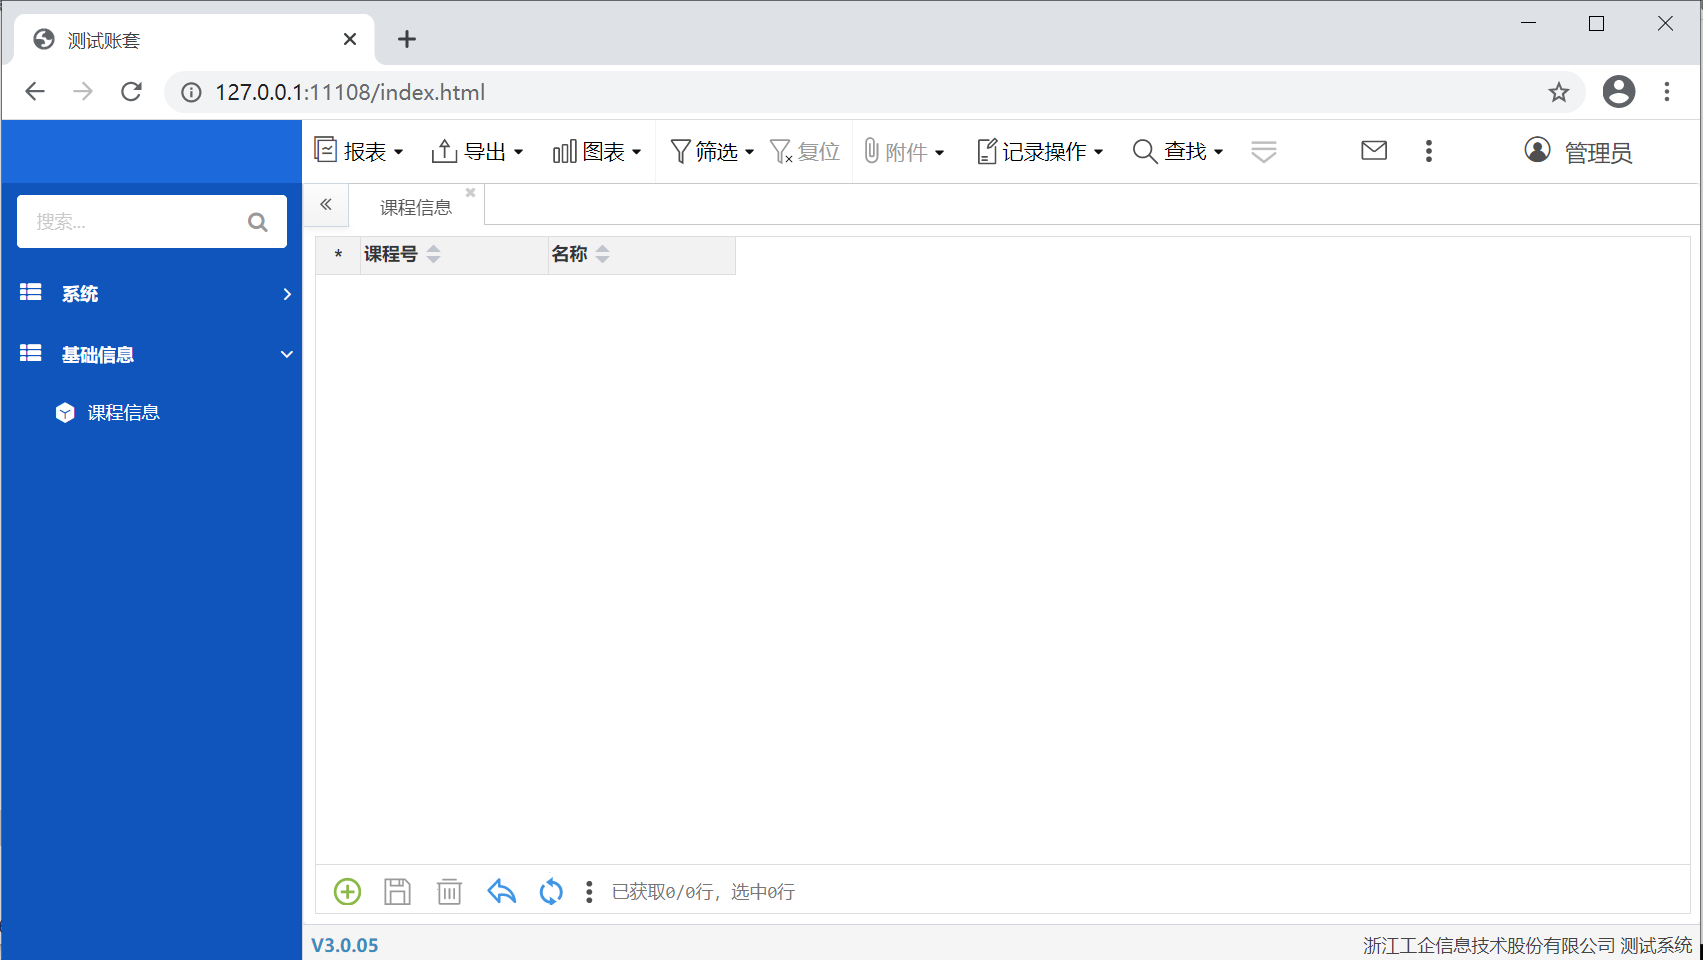This screenshot has height=960, width=1703.
Task: Open the browser profile icon
Action: tap(1619, 92)
